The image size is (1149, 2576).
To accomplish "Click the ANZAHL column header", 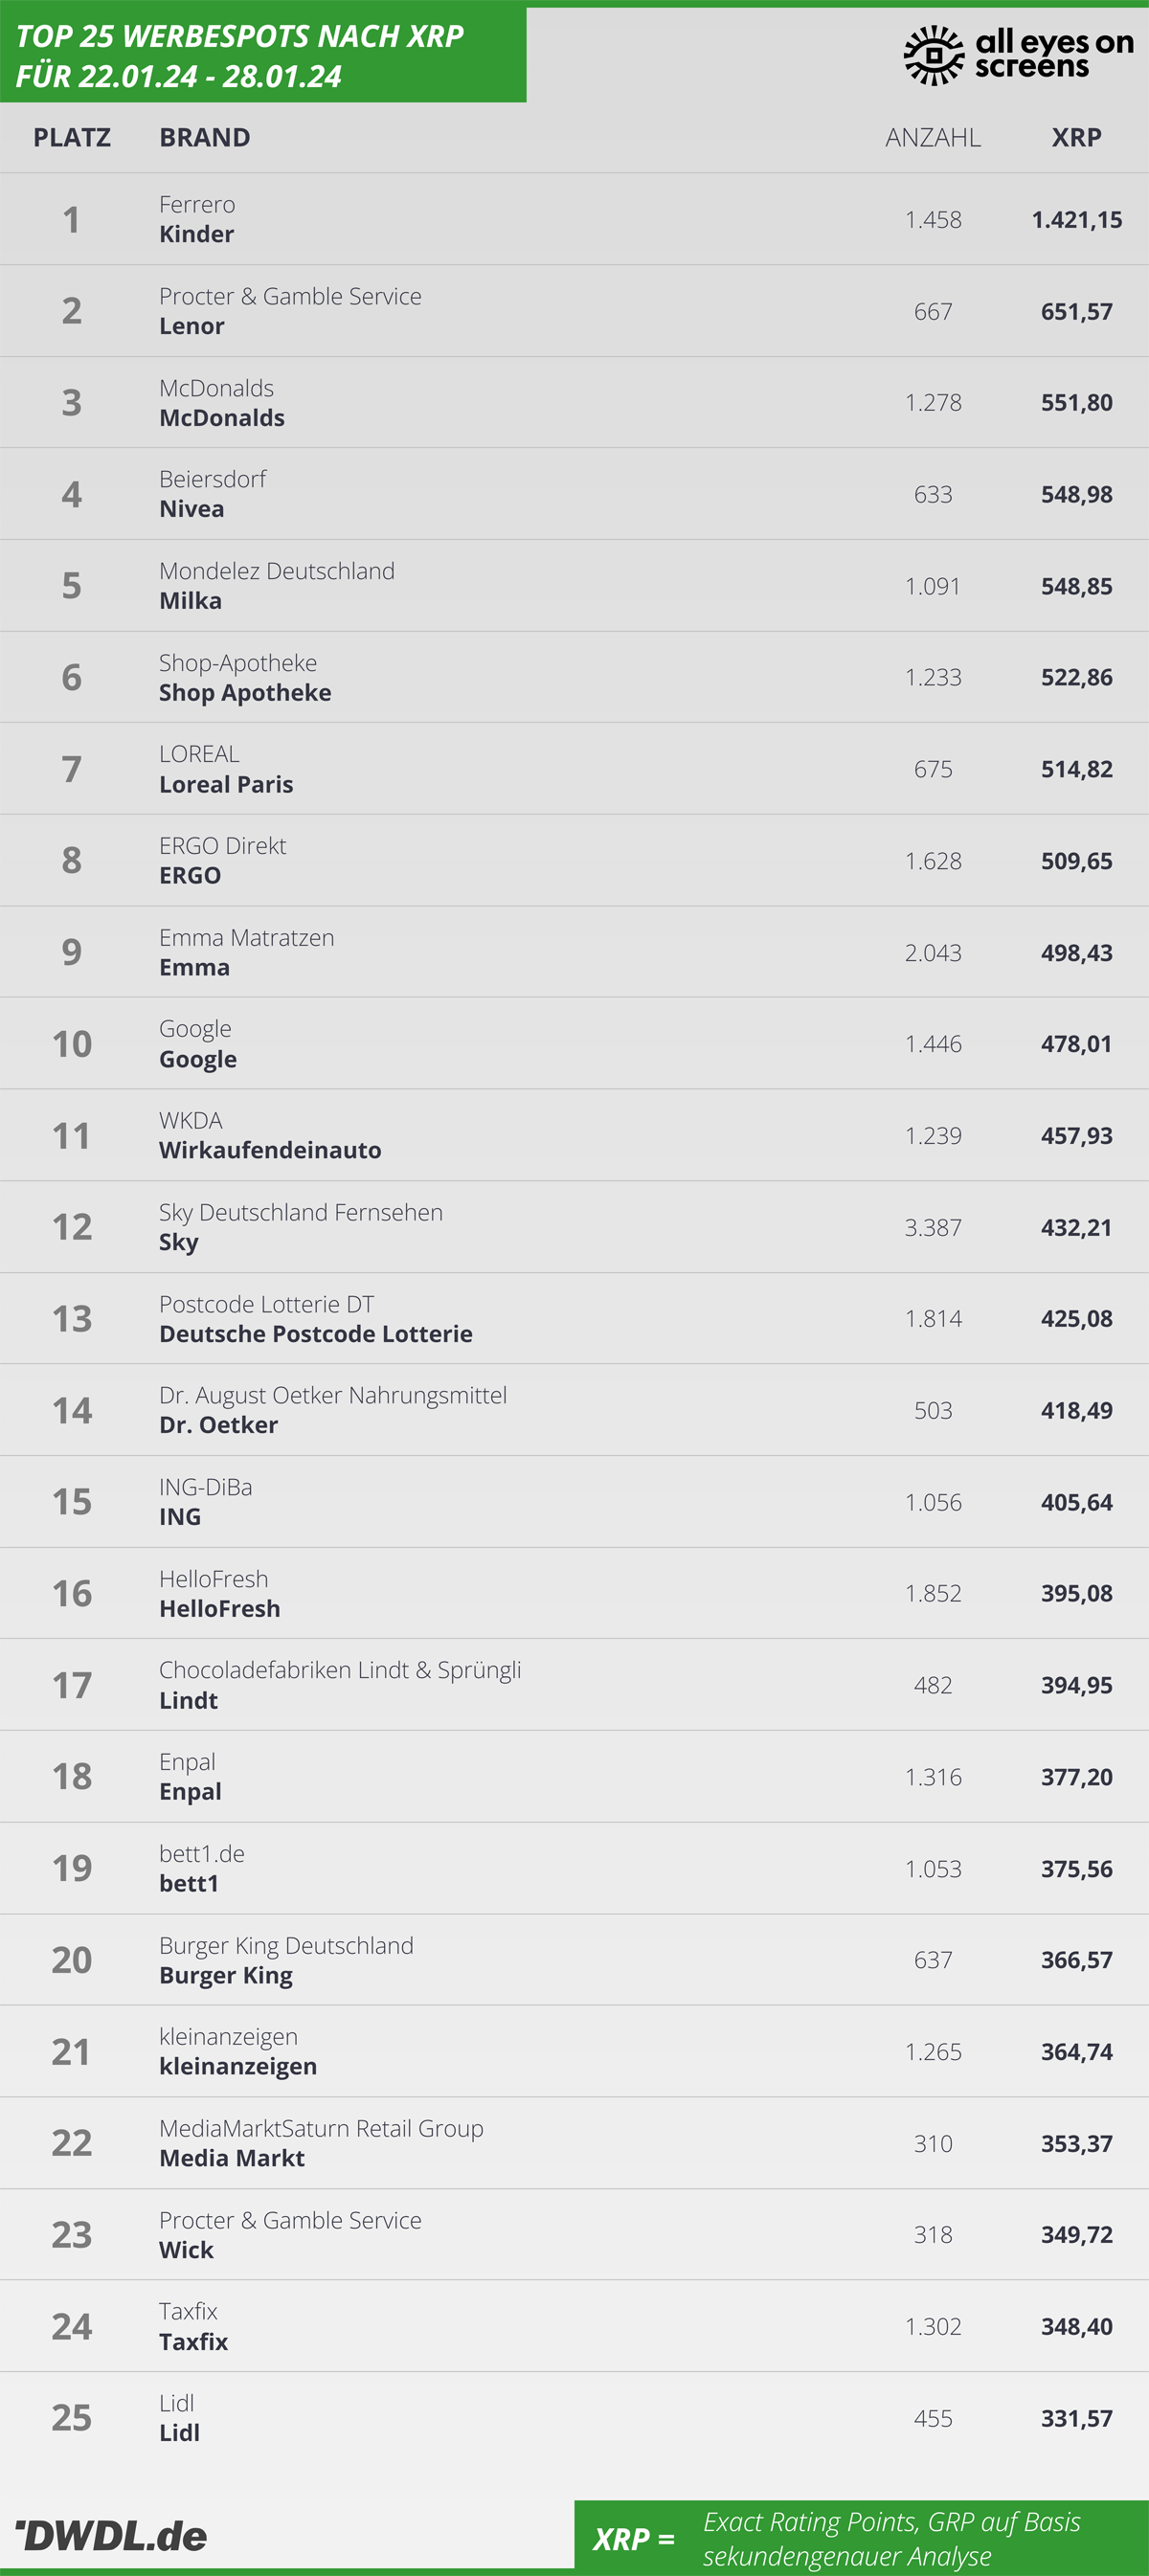I will click(933, 137).
